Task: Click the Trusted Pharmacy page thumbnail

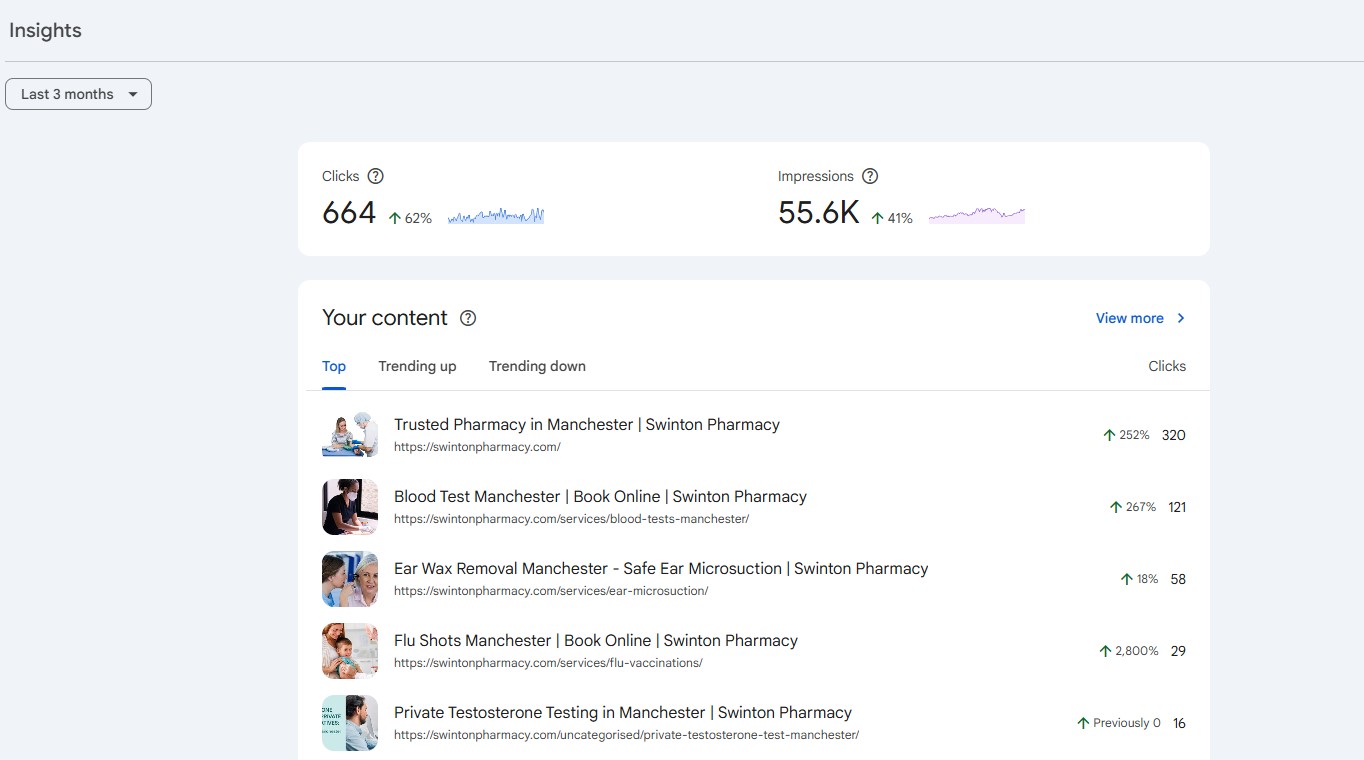Action: 350,435
